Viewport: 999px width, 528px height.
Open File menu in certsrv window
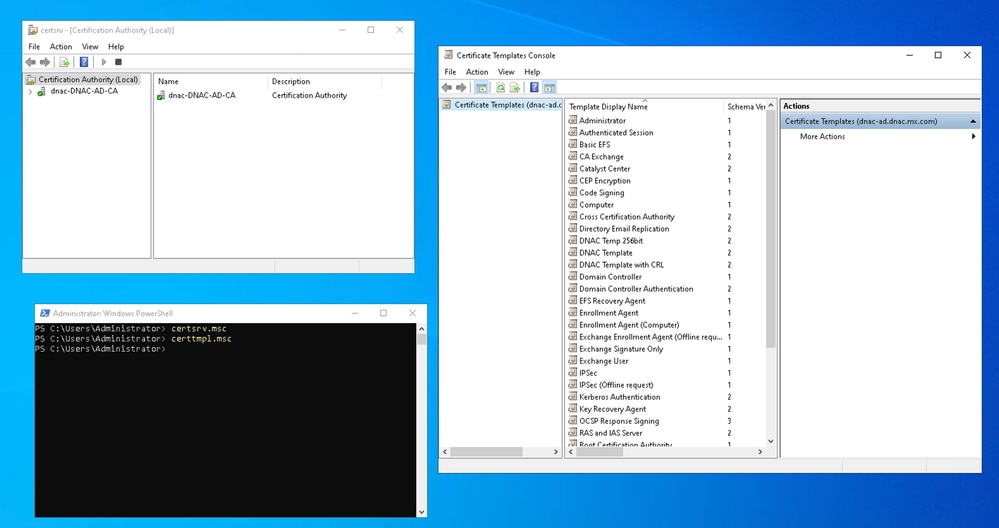[34, 47]
